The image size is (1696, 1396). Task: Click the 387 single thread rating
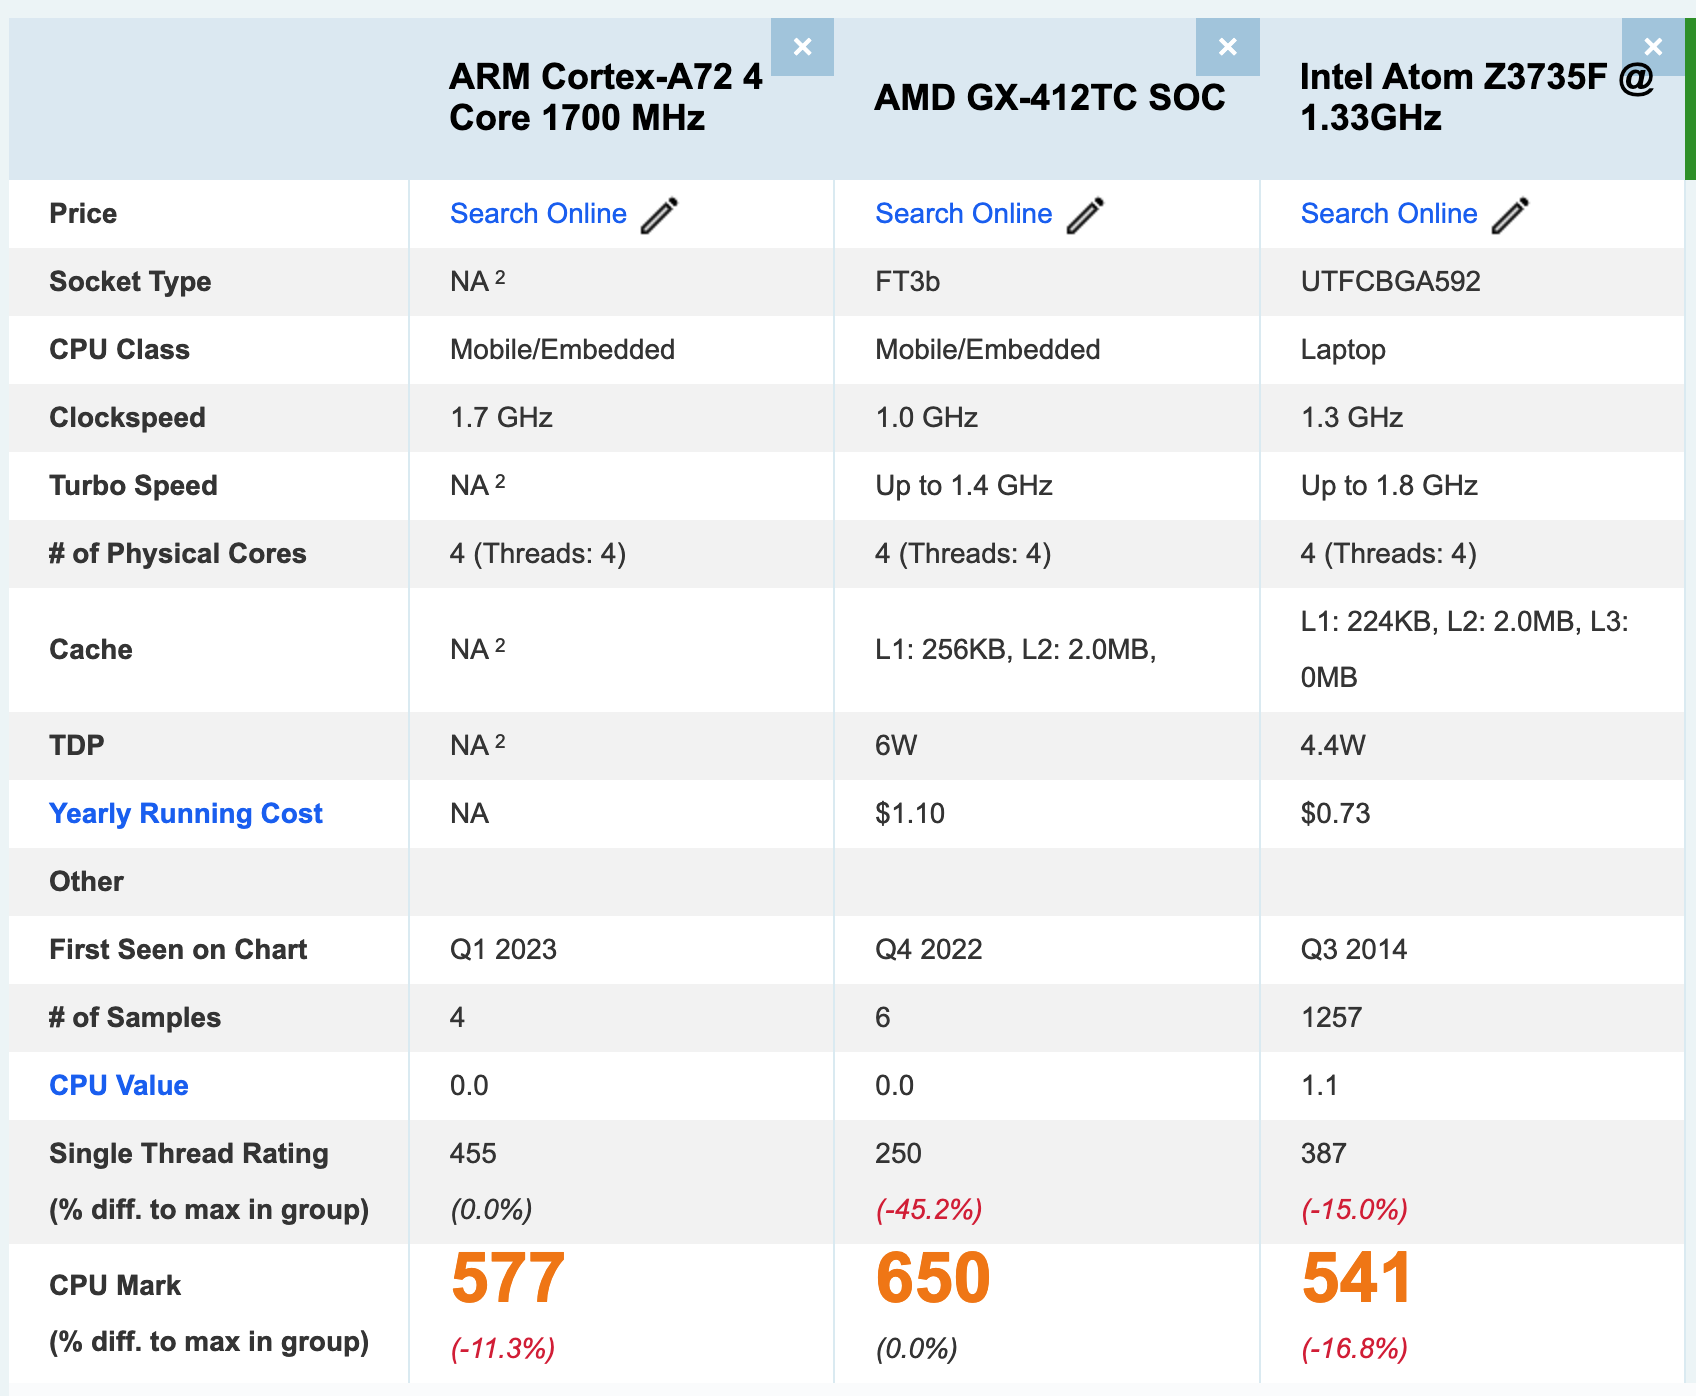click(x=1324, y=1154)
